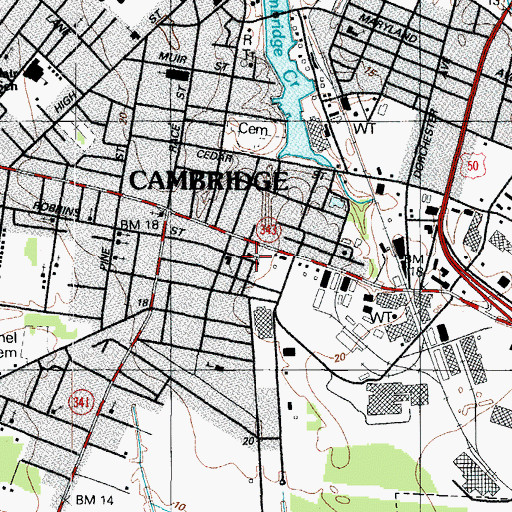Click the lower WT water tower dot

point(394,316)
